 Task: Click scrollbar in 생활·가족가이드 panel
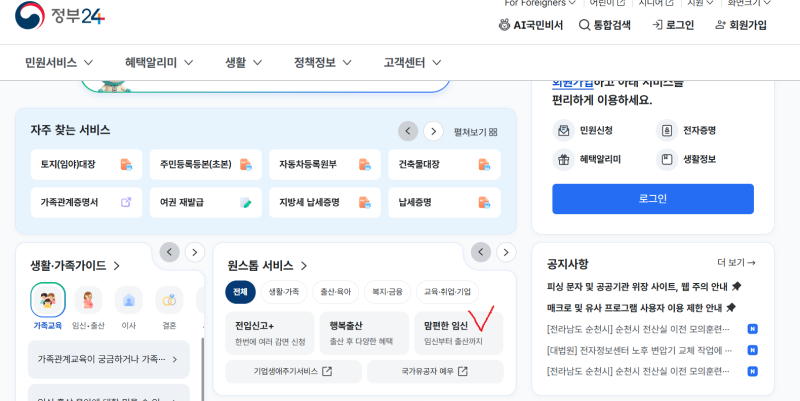click(203, 369)
